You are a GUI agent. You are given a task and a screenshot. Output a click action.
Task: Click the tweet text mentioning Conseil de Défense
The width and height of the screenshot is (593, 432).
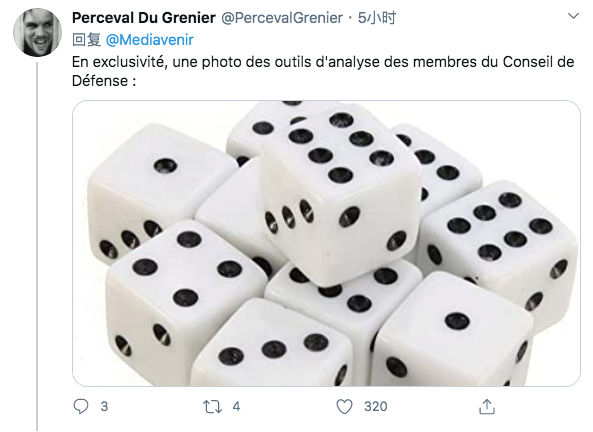click(323, 71)
